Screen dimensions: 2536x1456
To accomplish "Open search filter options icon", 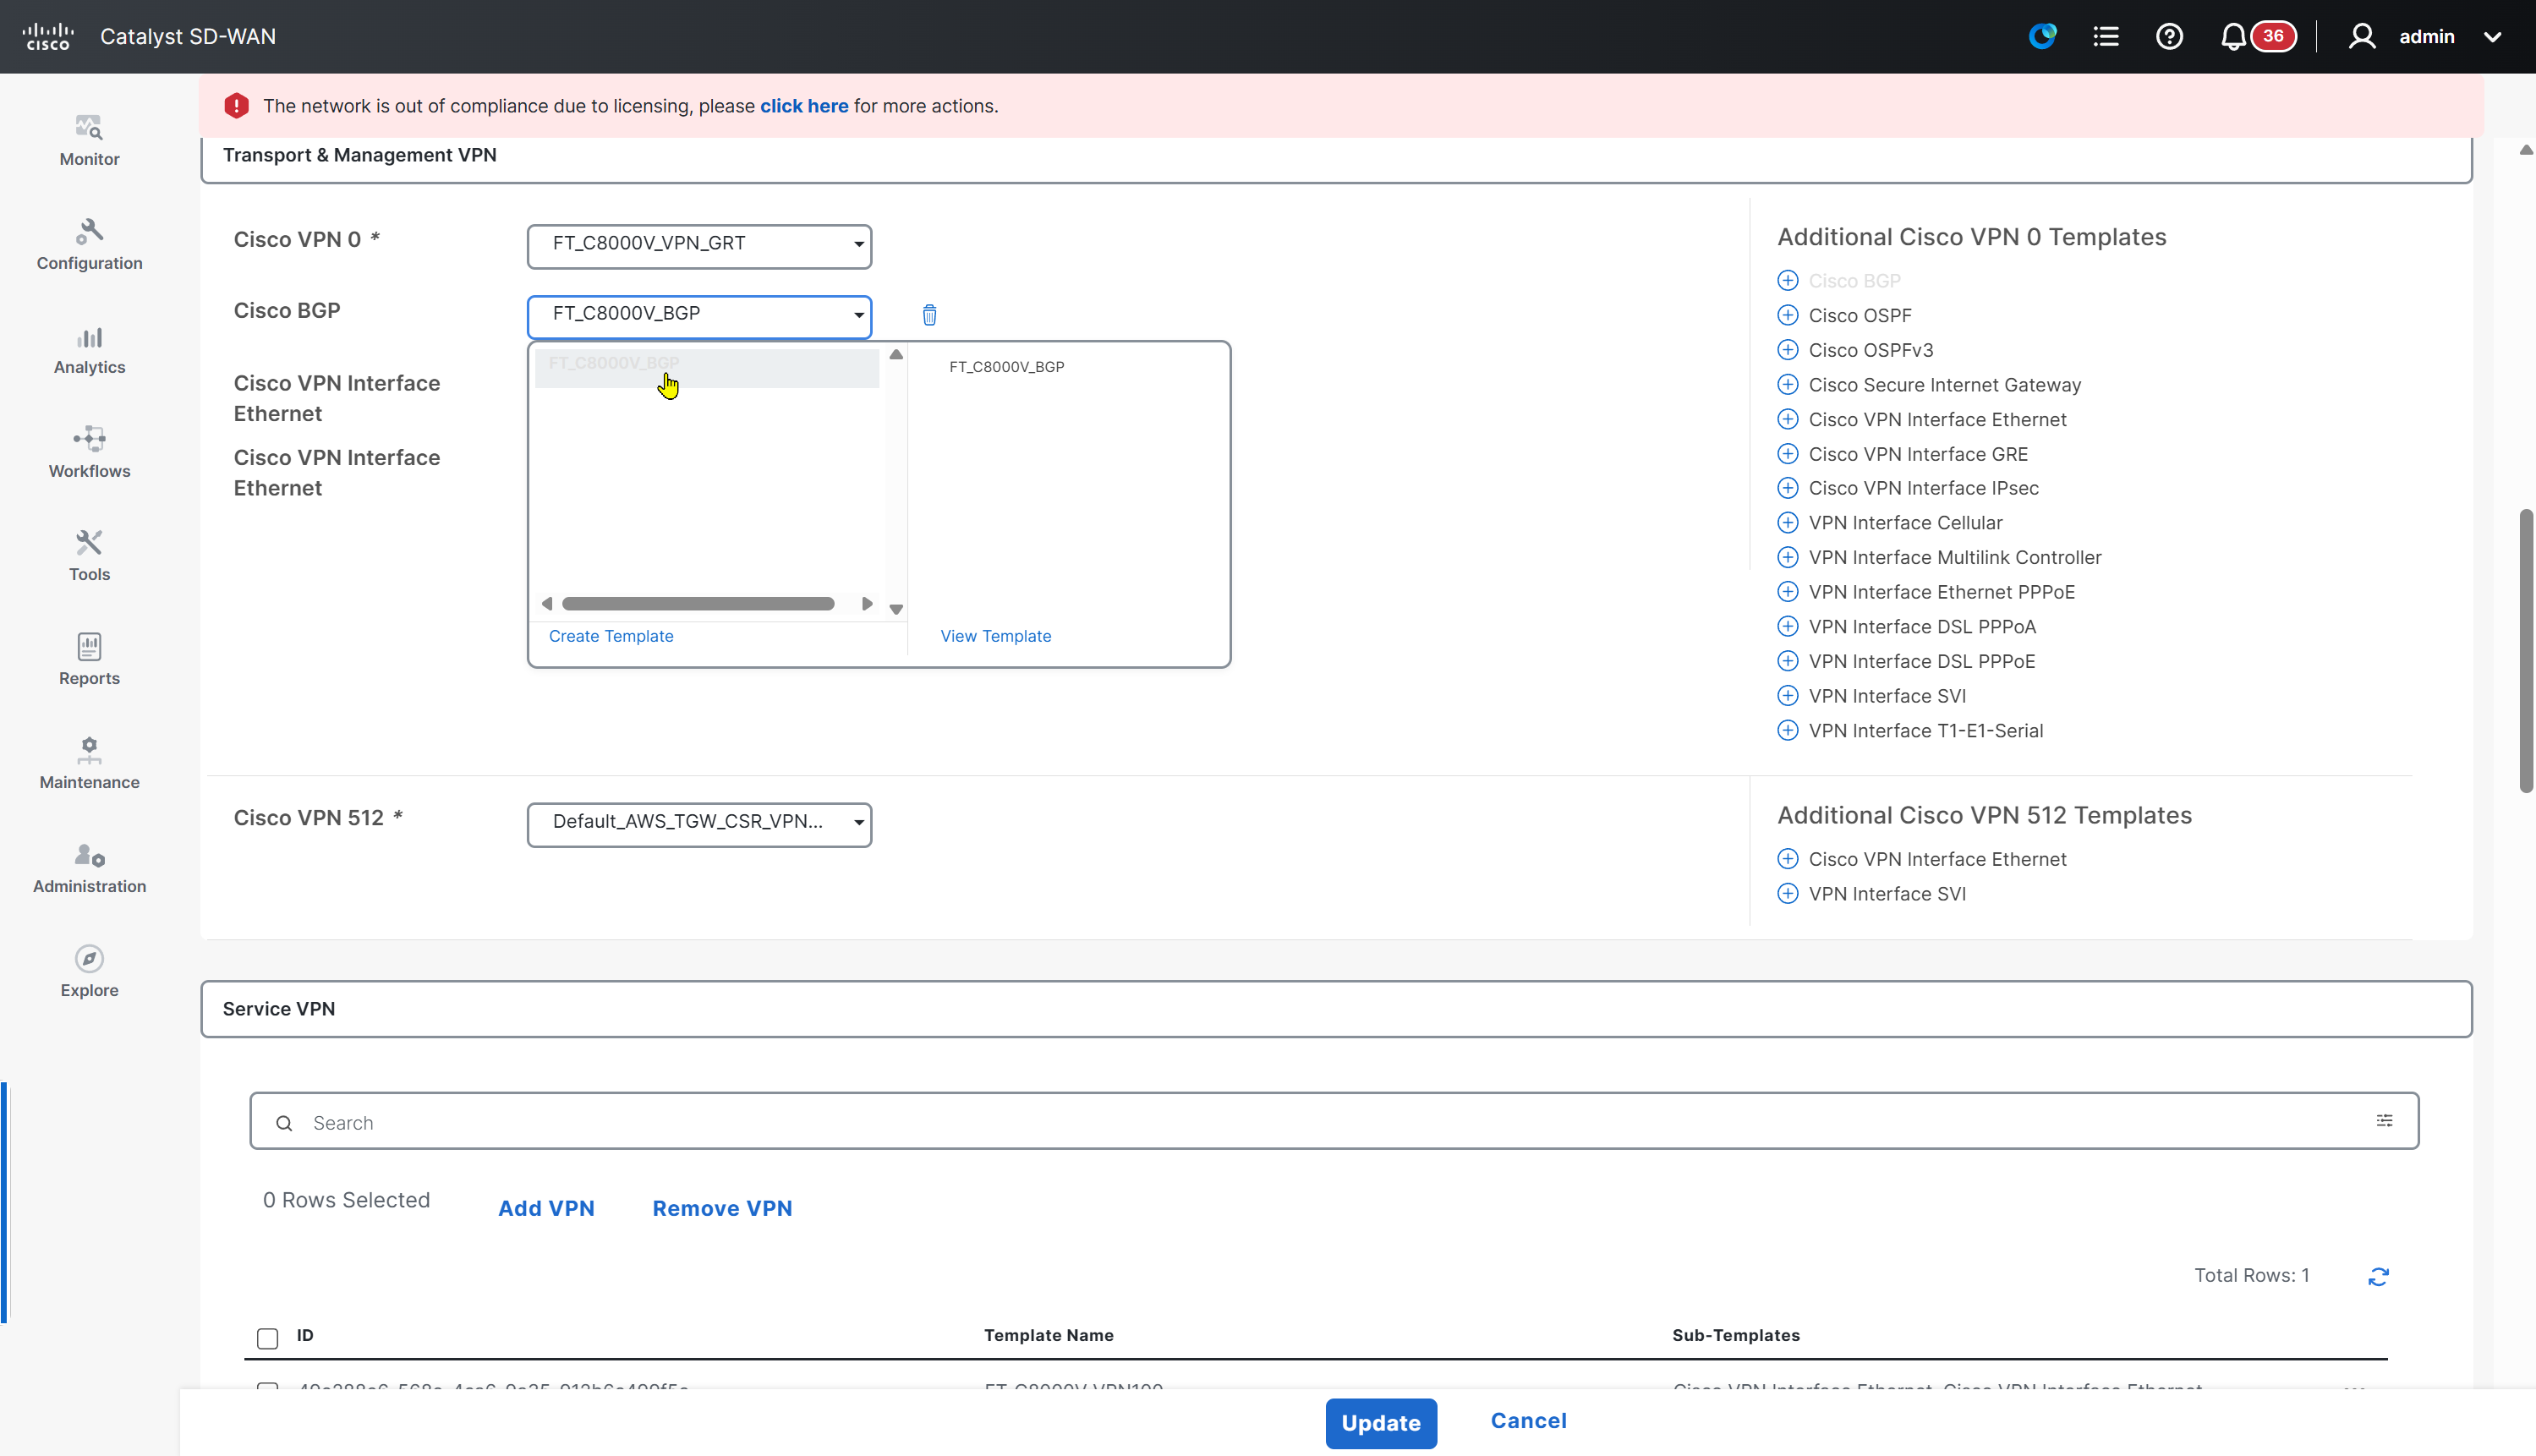I will click(x=2385, y=1121).
